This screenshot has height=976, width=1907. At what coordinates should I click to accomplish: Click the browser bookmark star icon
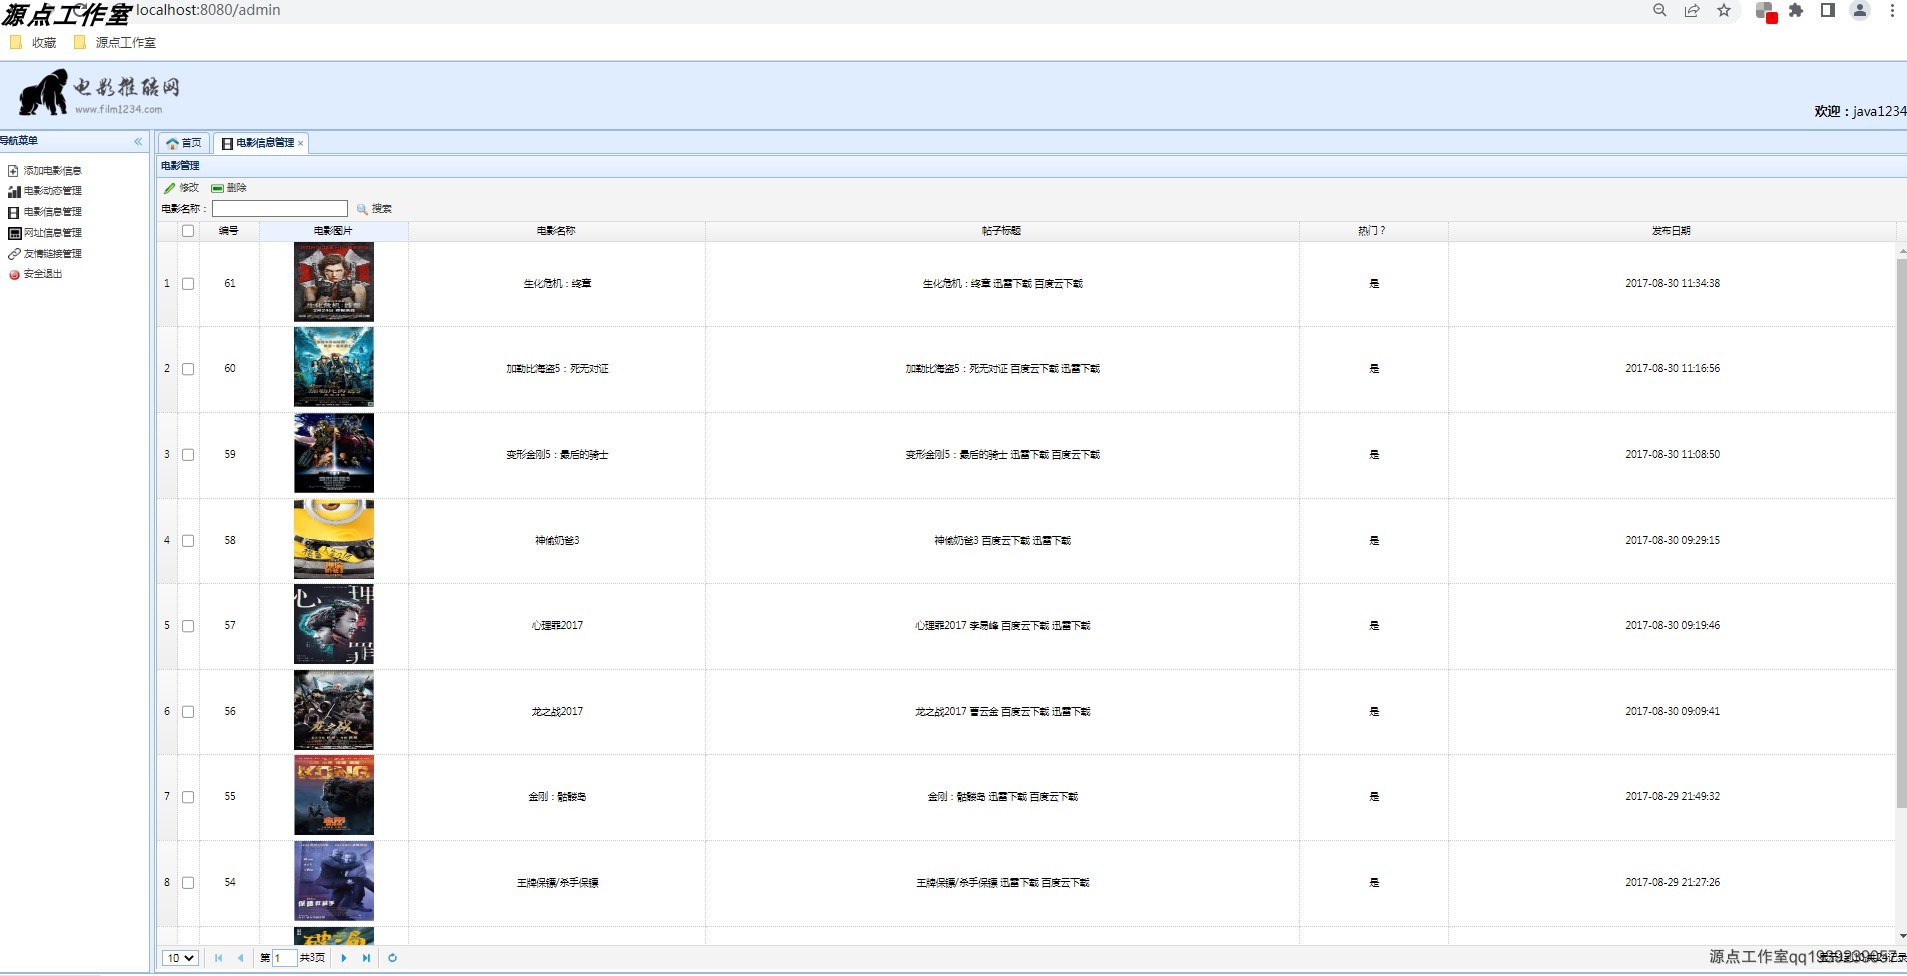(x=1723, y=11)
